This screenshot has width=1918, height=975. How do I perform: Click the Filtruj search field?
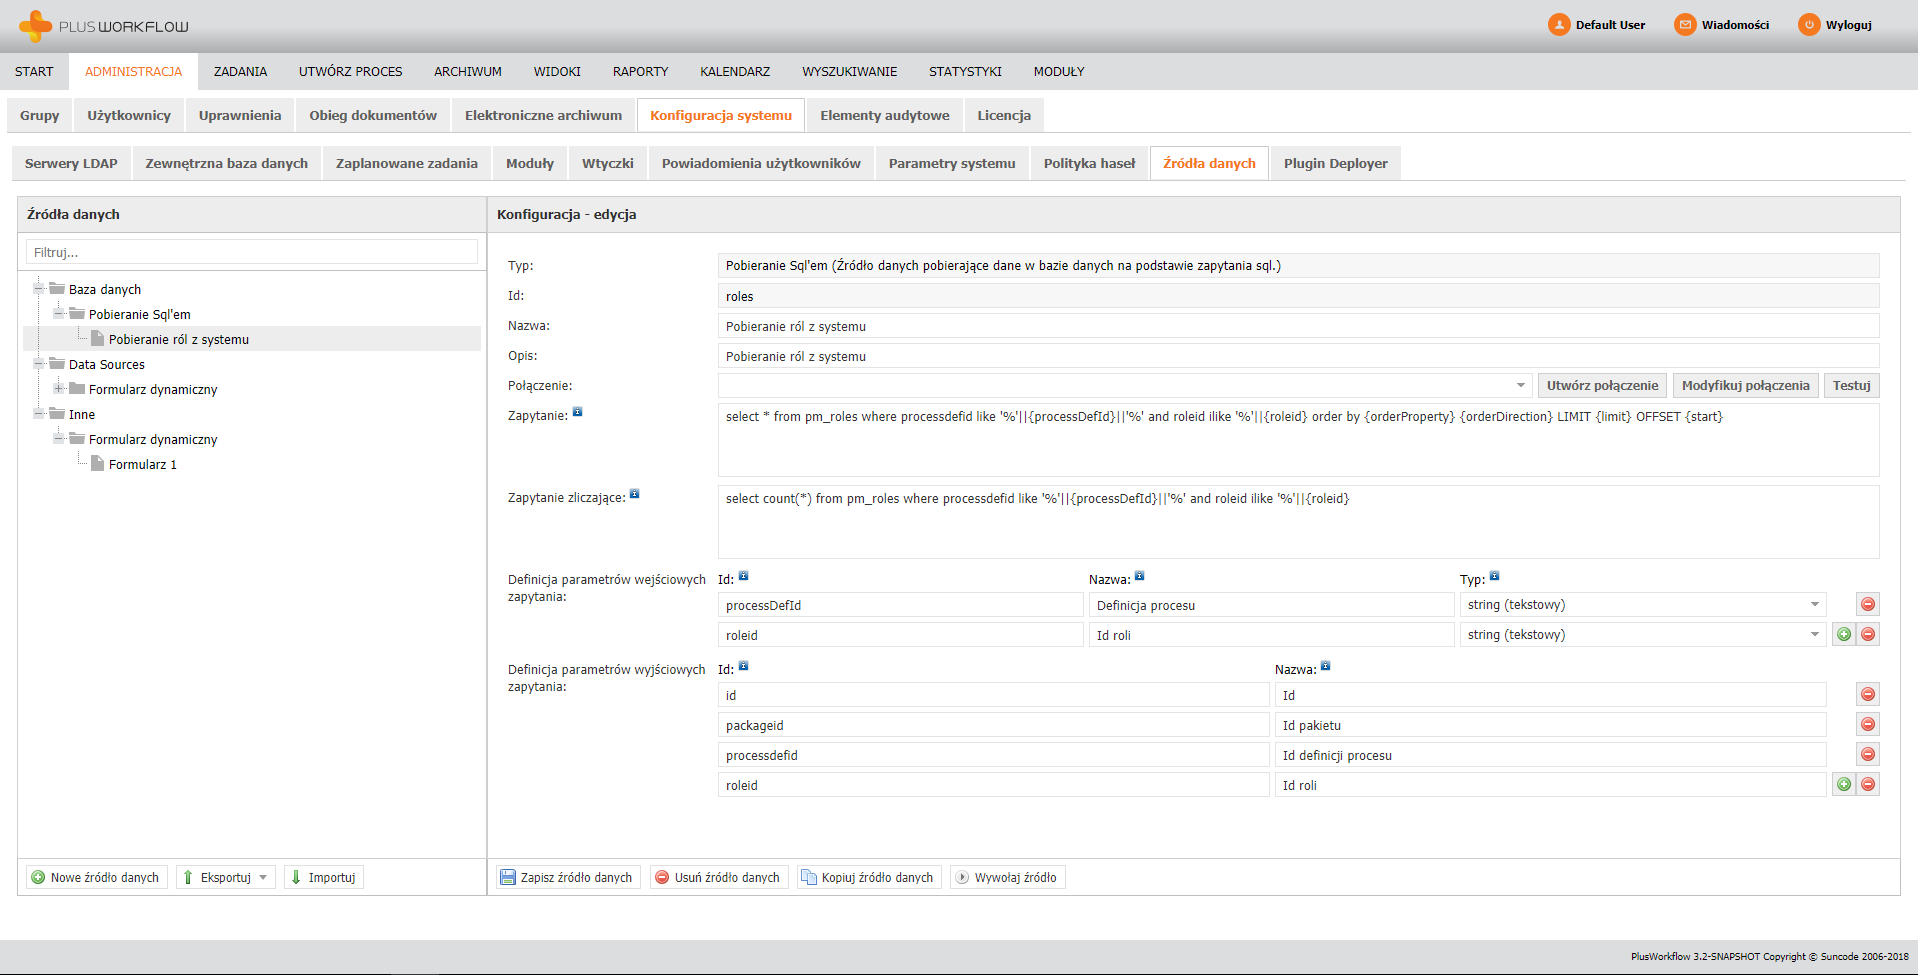point(252,252)
